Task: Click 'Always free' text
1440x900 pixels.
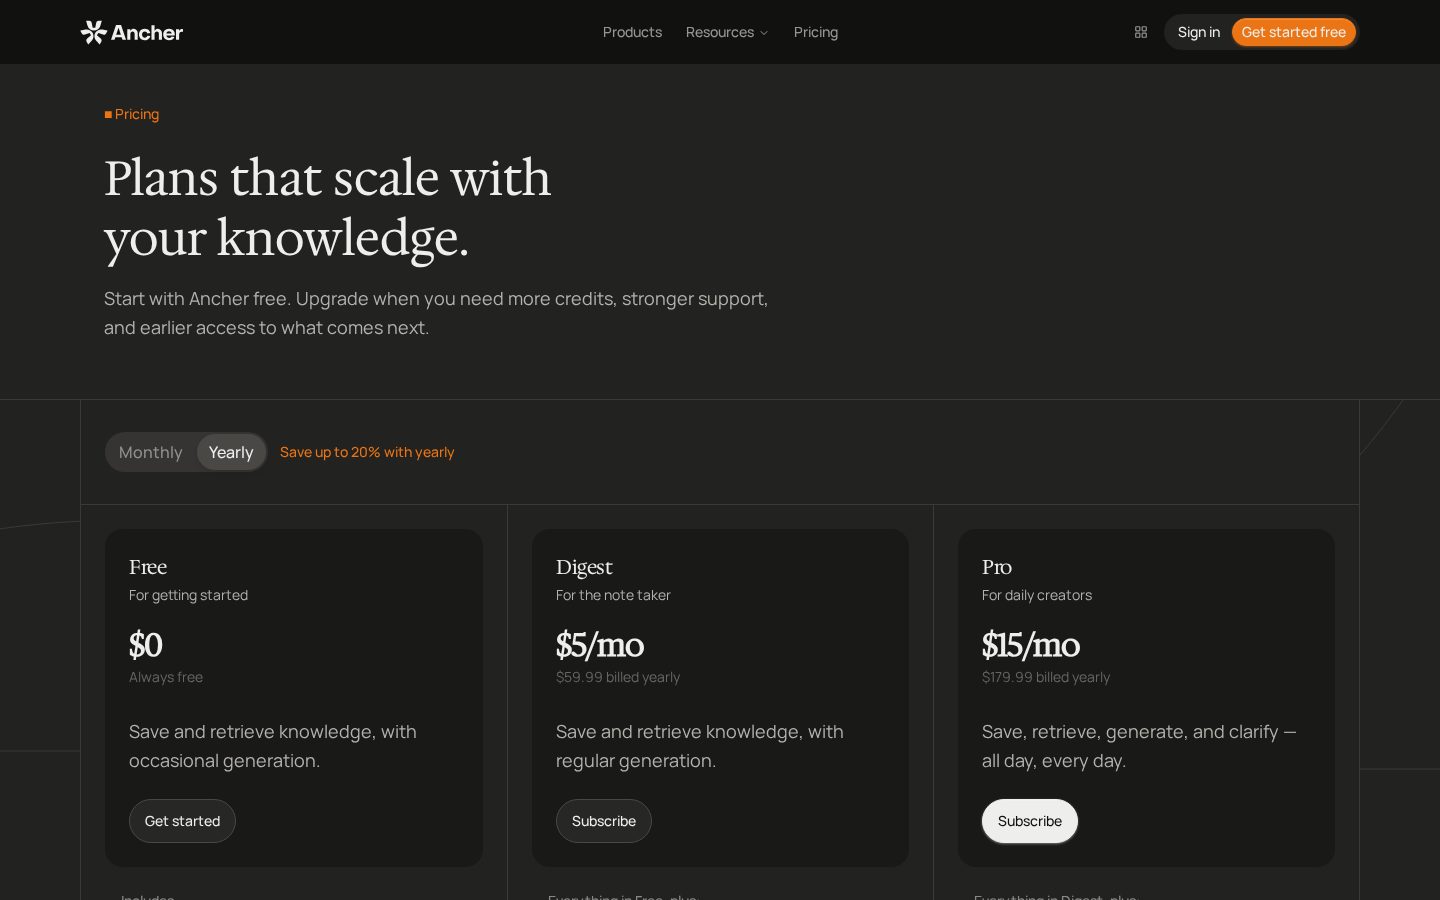Action: click(x=166, y=677)
